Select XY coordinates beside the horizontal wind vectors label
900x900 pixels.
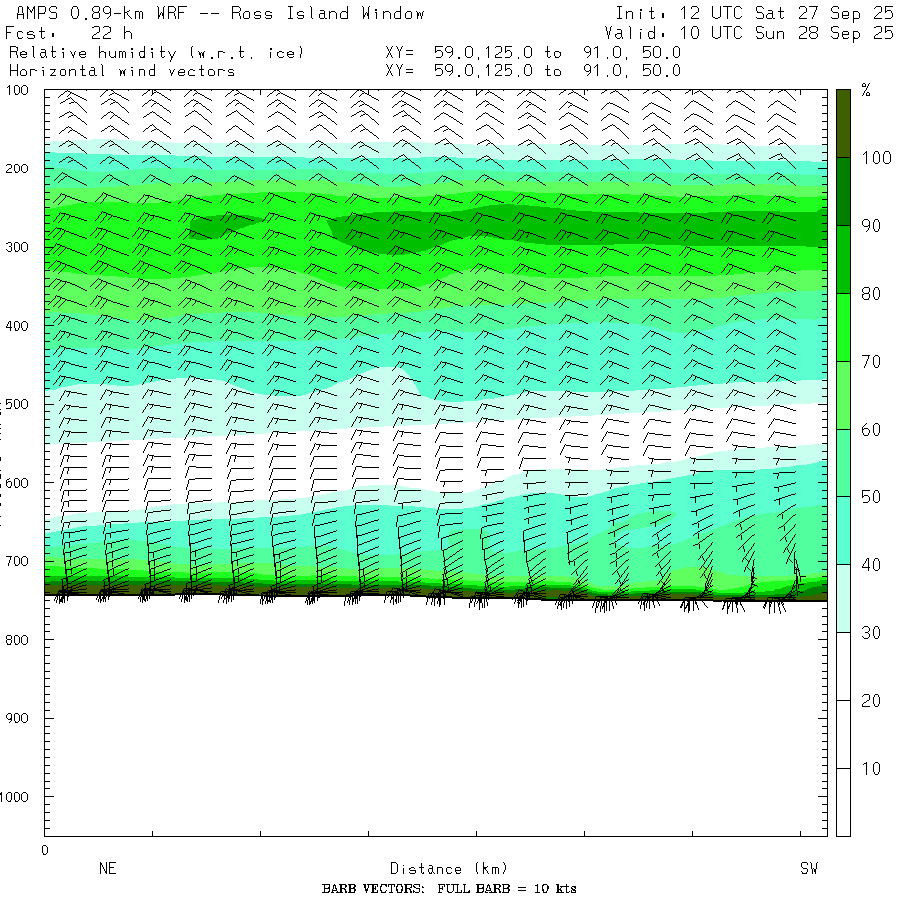pyautogui.click(x=533, y=71)
